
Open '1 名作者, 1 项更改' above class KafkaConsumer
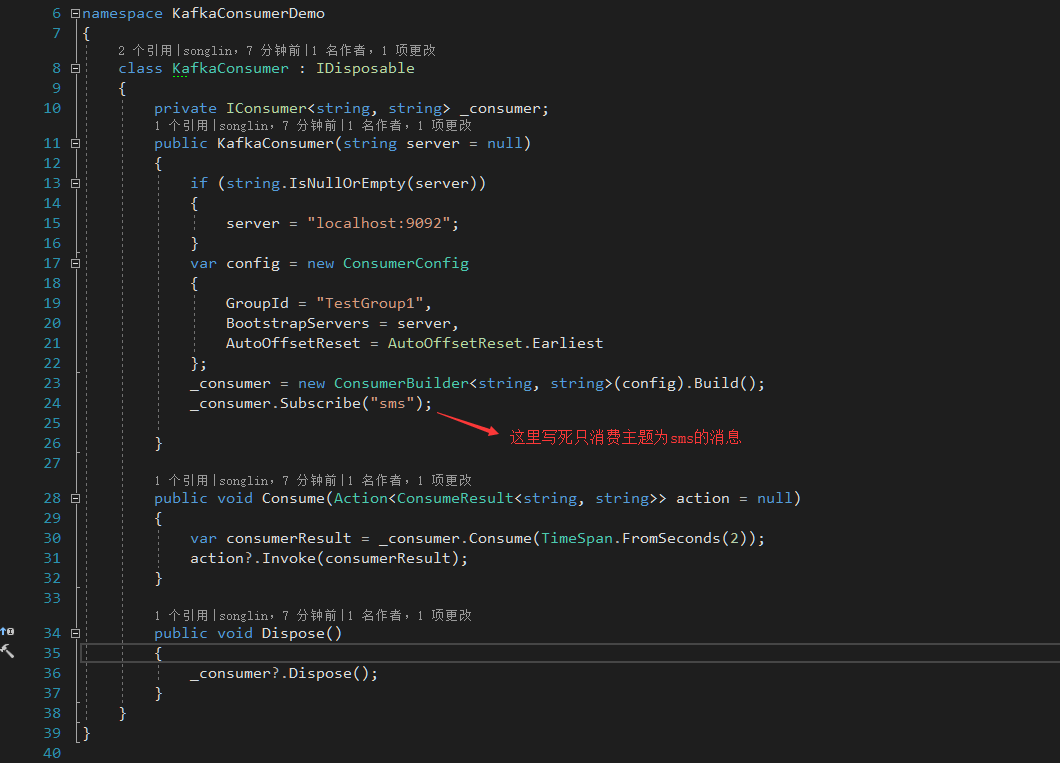pyautogui.click(x=373, y=51)
